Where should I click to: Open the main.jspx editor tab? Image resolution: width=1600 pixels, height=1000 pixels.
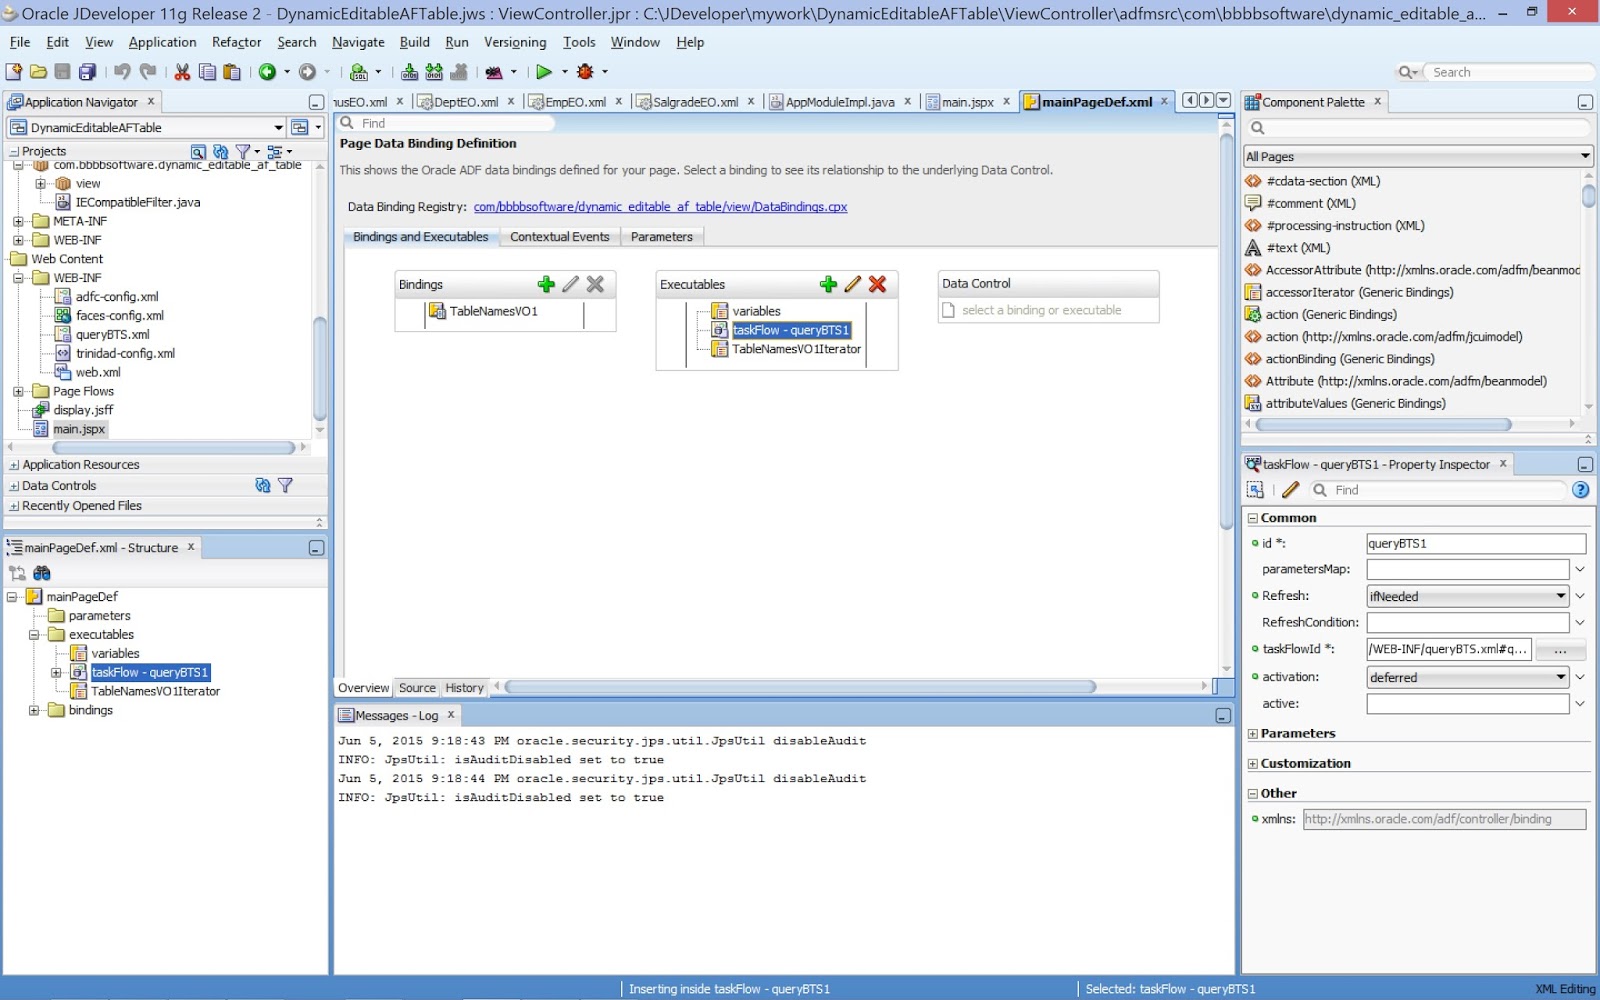coord(968,102)
